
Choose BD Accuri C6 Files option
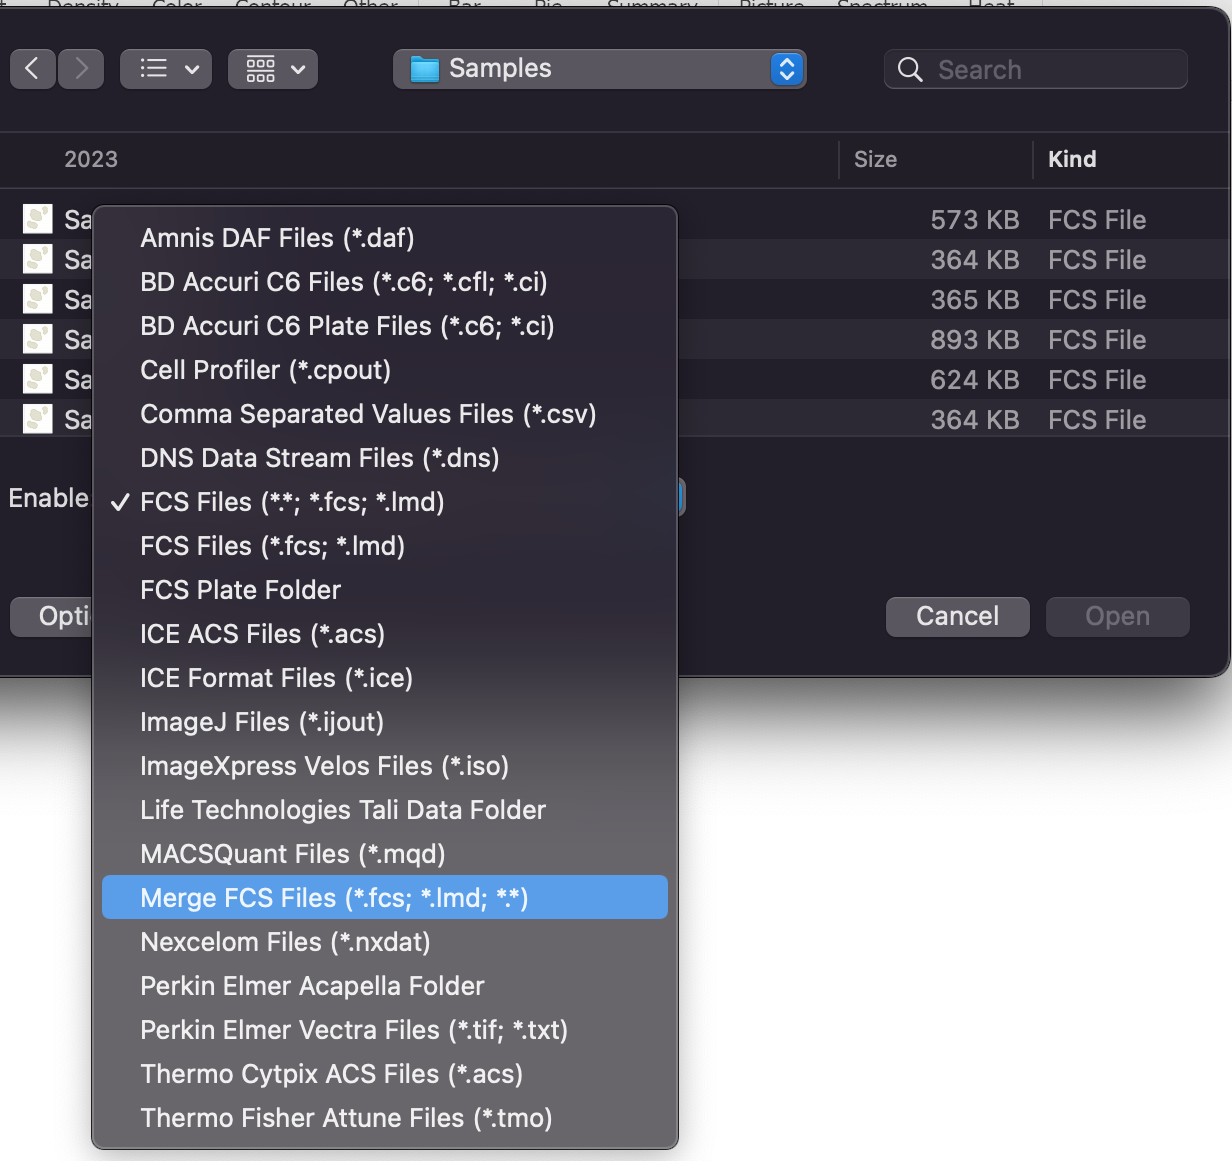[385, 282]
